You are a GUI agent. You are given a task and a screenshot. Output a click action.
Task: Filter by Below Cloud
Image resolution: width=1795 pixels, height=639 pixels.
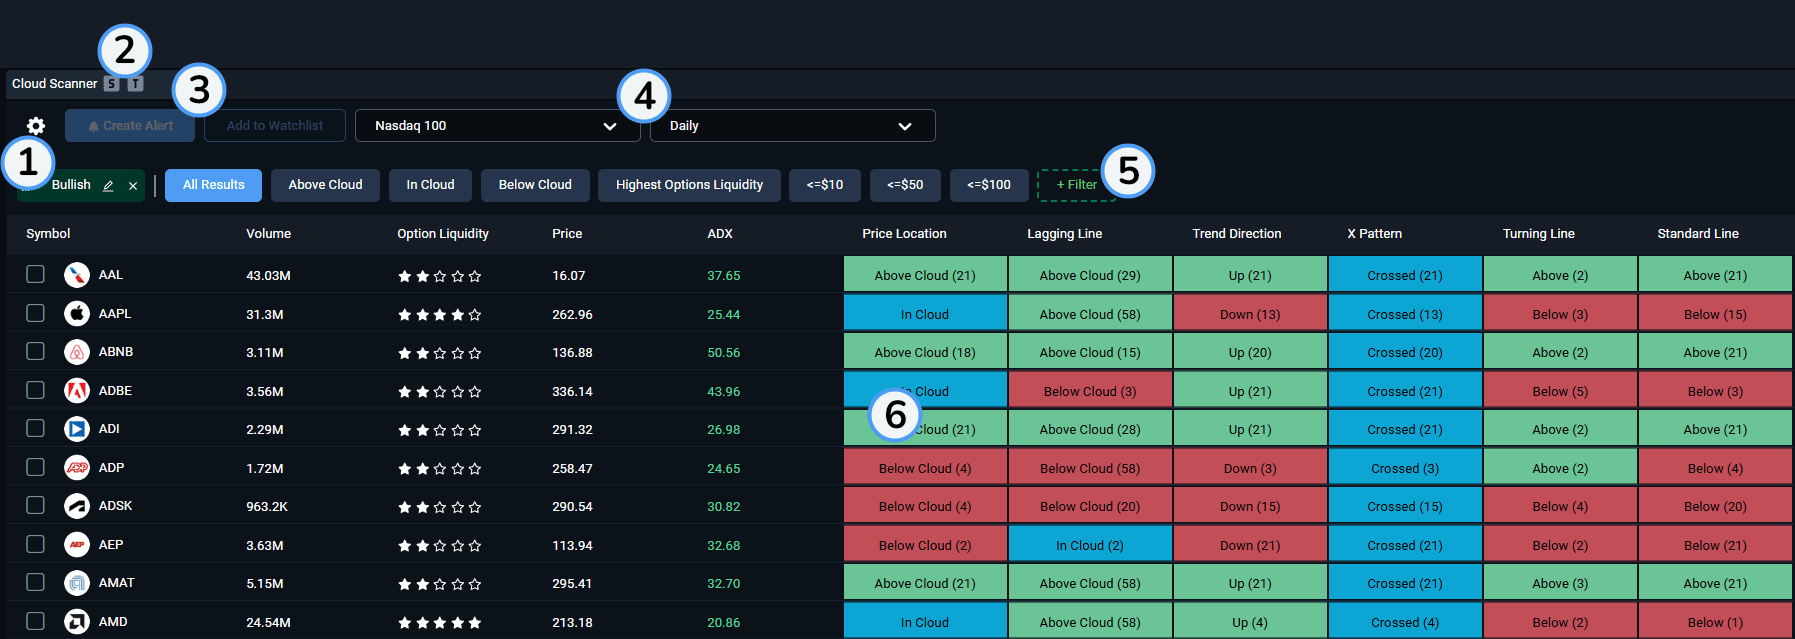pos(535,185)
